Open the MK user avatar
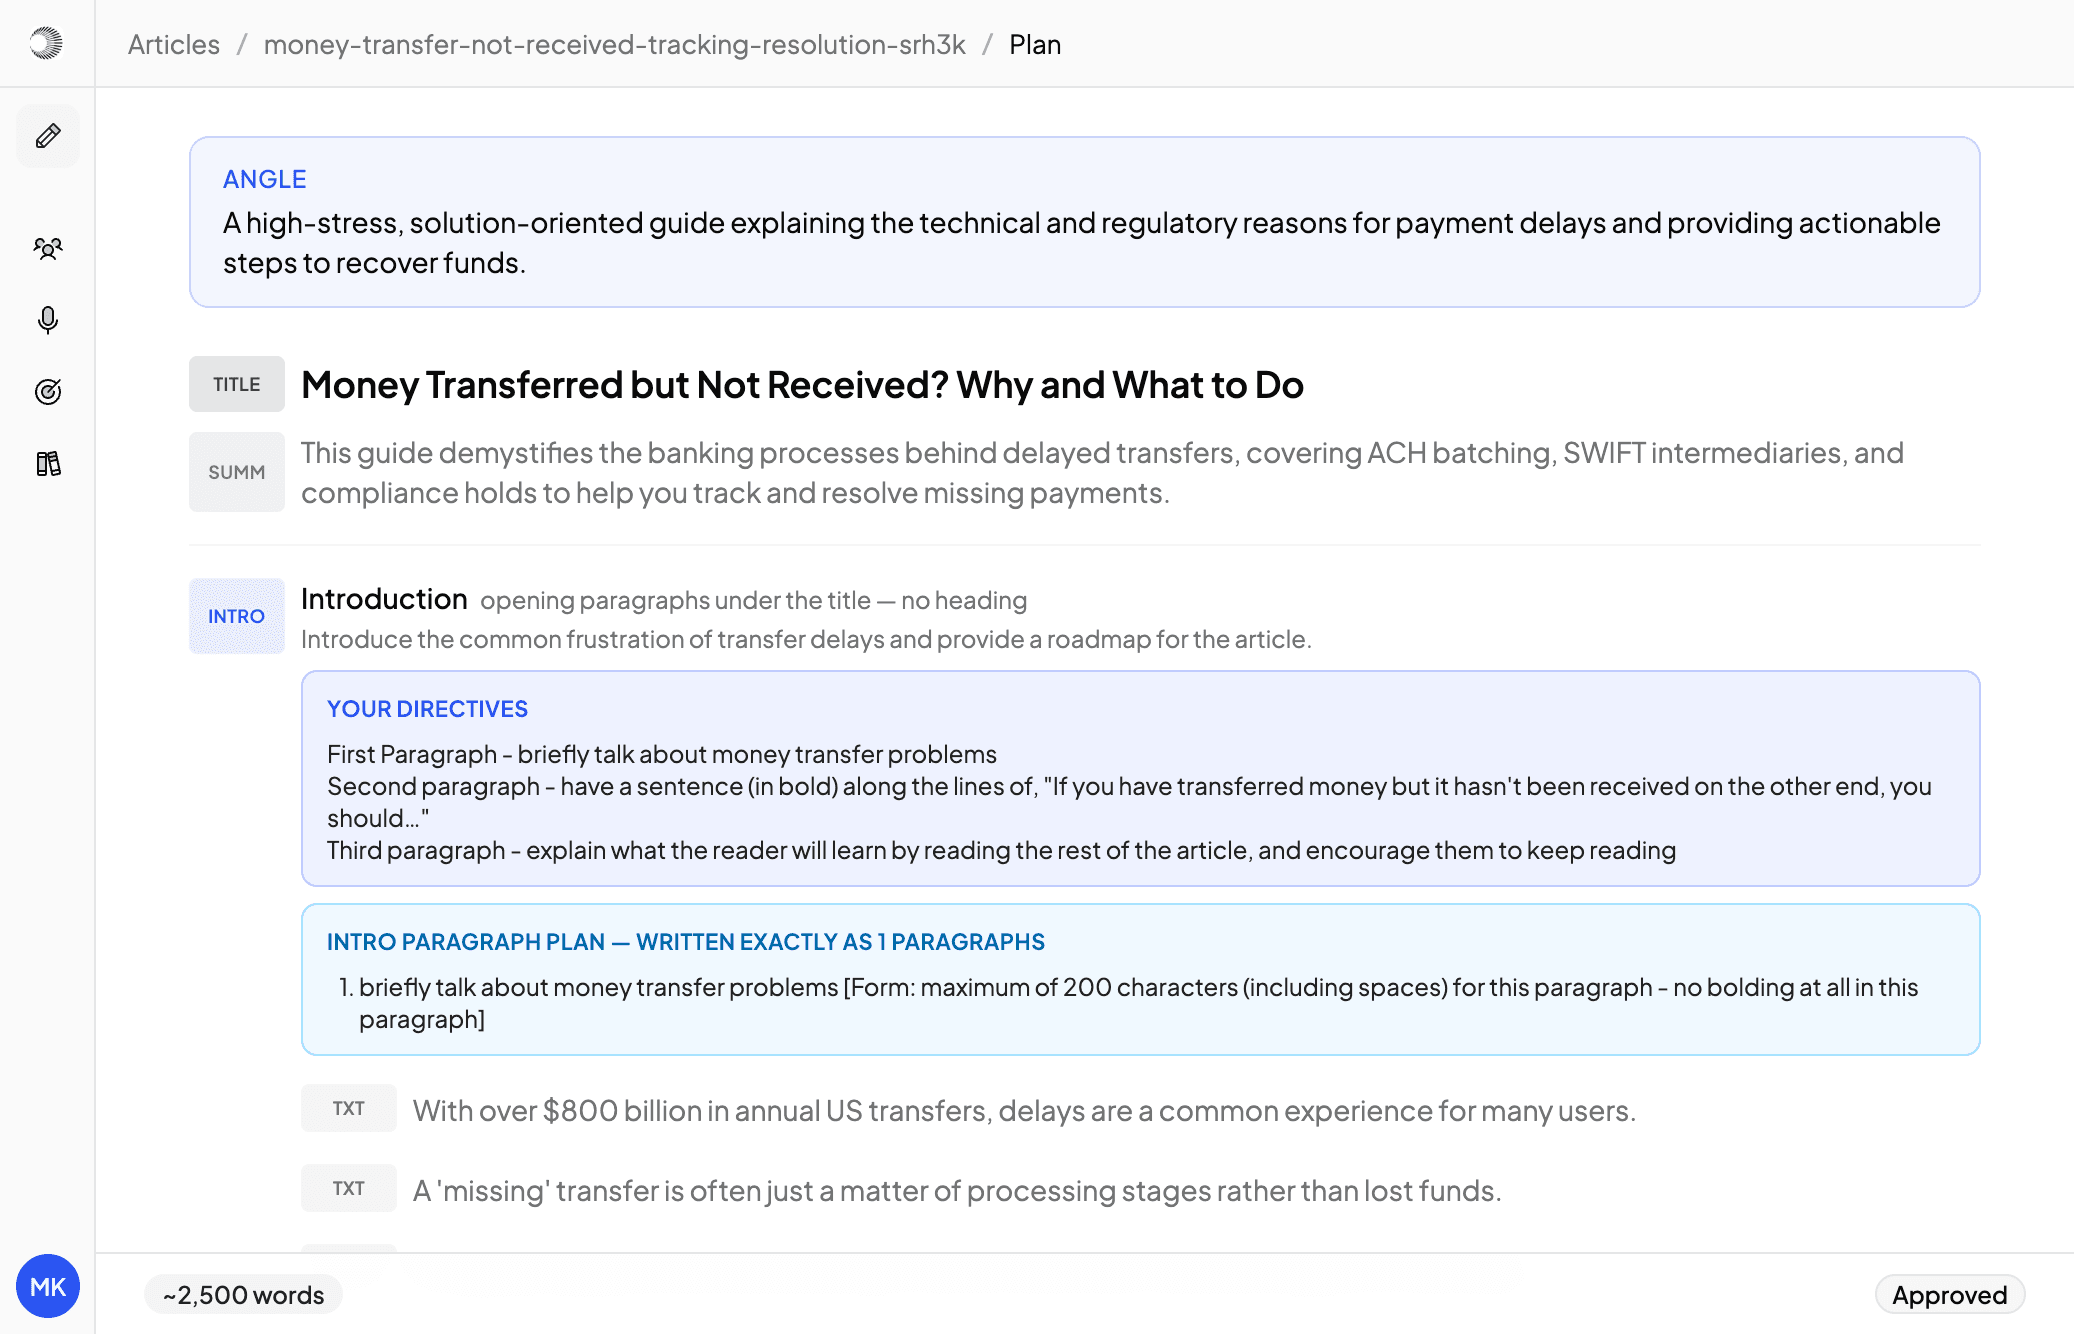This screenshot has height=1334, width=2074. click(48, 1286)
